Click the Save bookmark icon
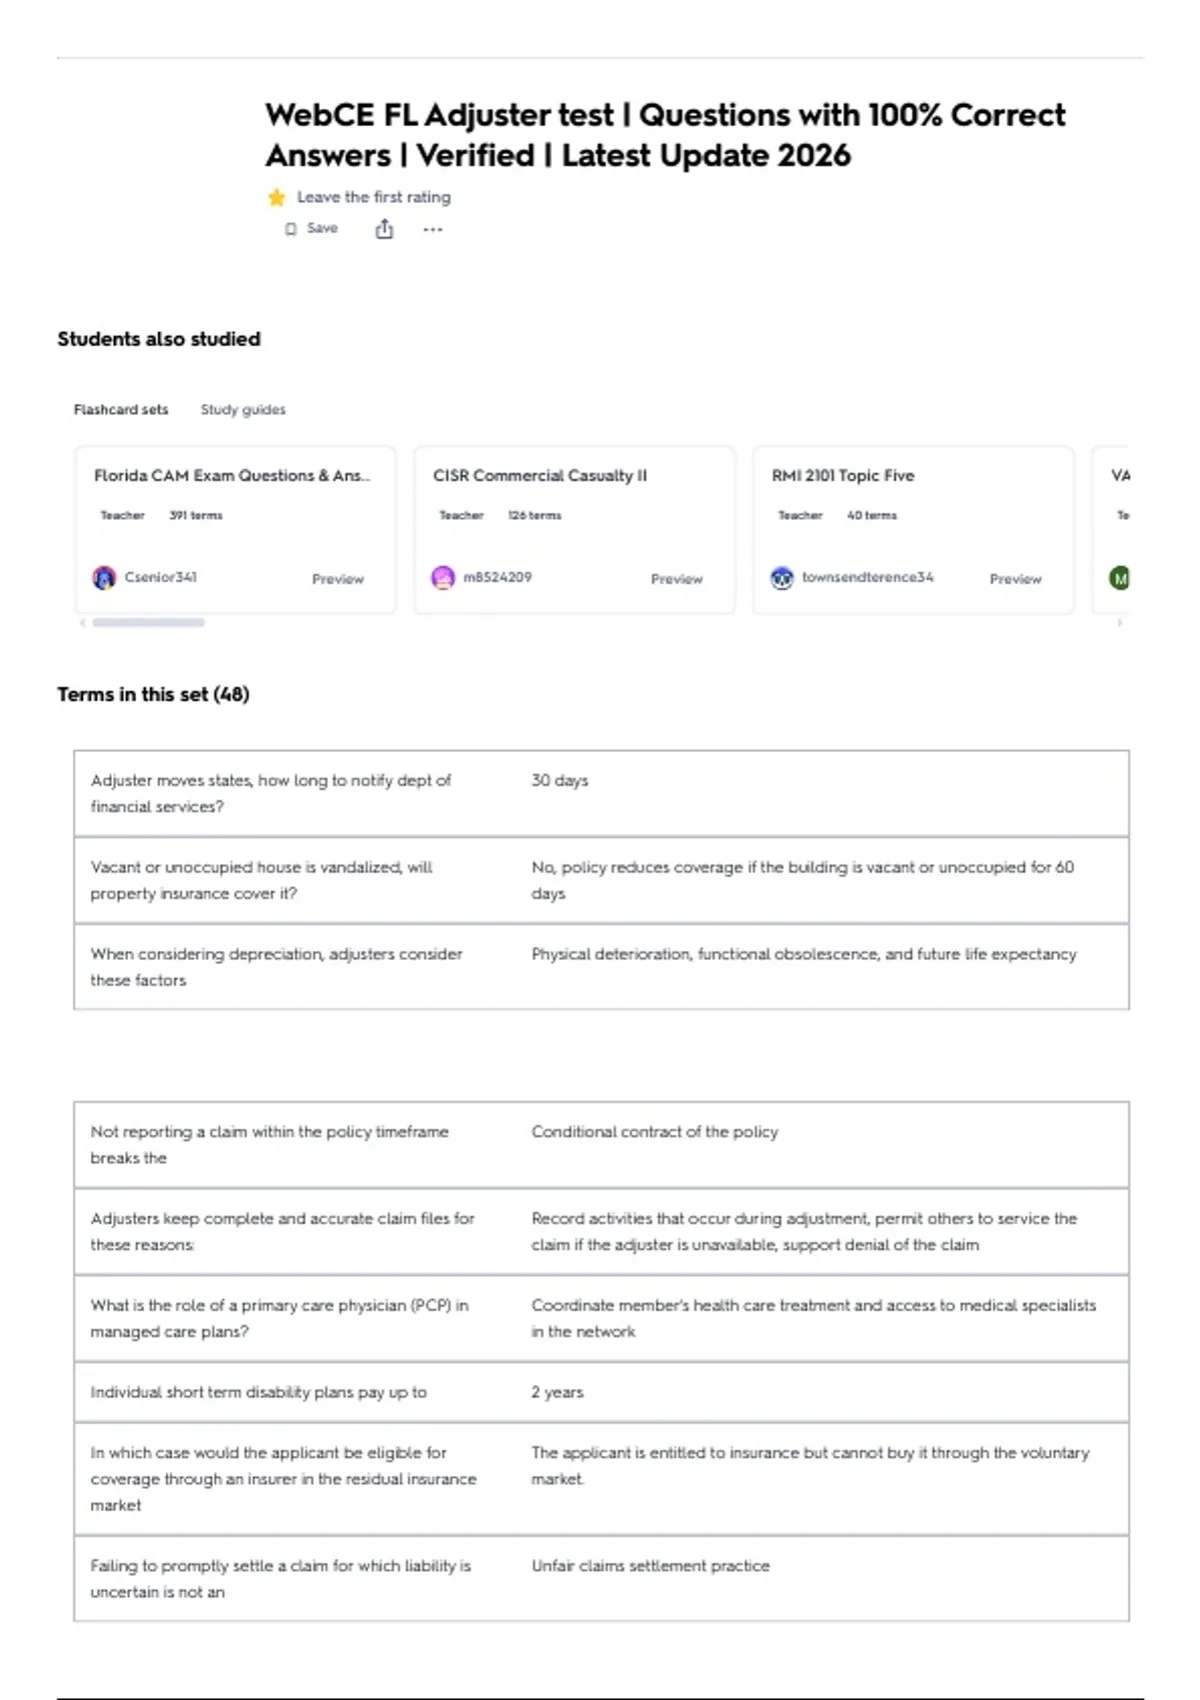 pyautogui.click(x=290, y=229)
